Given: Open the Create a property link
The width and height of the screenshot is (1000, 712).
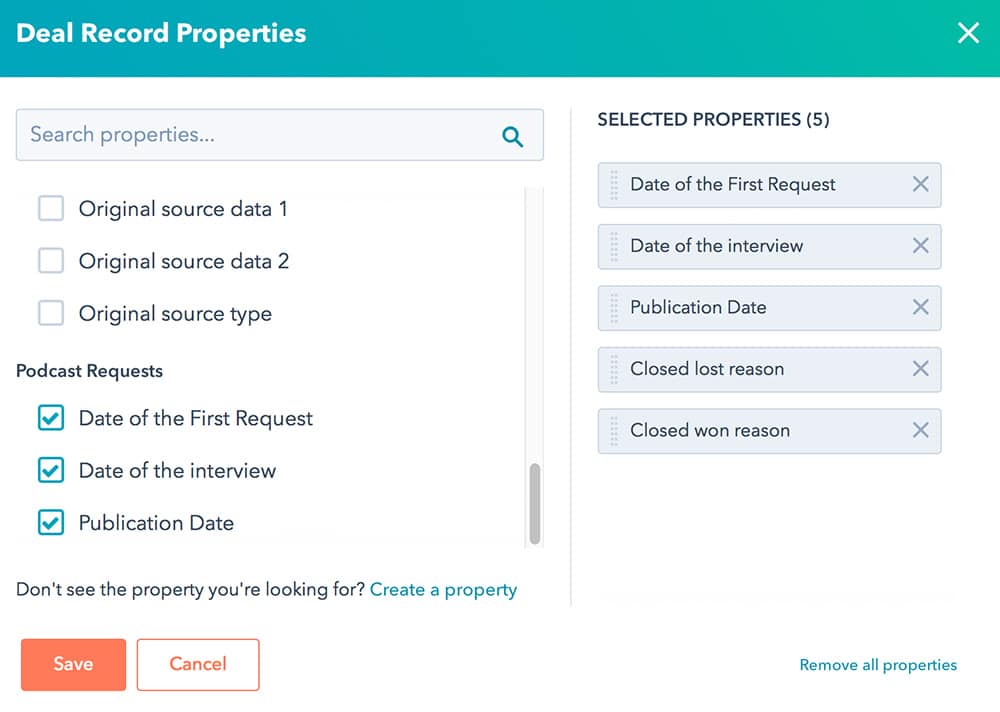Looking at the screenshot, I should pyautogui.click(x=443, y=589).
